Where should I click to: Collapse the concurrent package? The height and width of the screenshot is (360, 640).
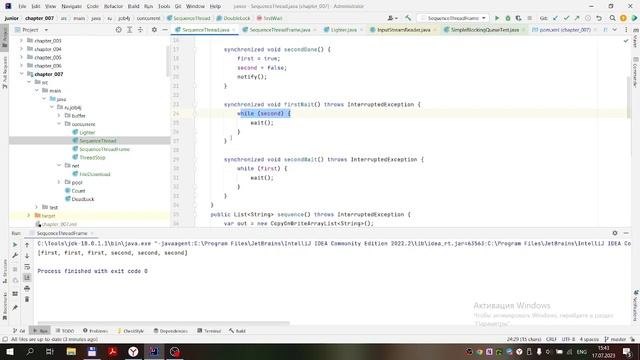pyautogui.click(x=59, y=124)
